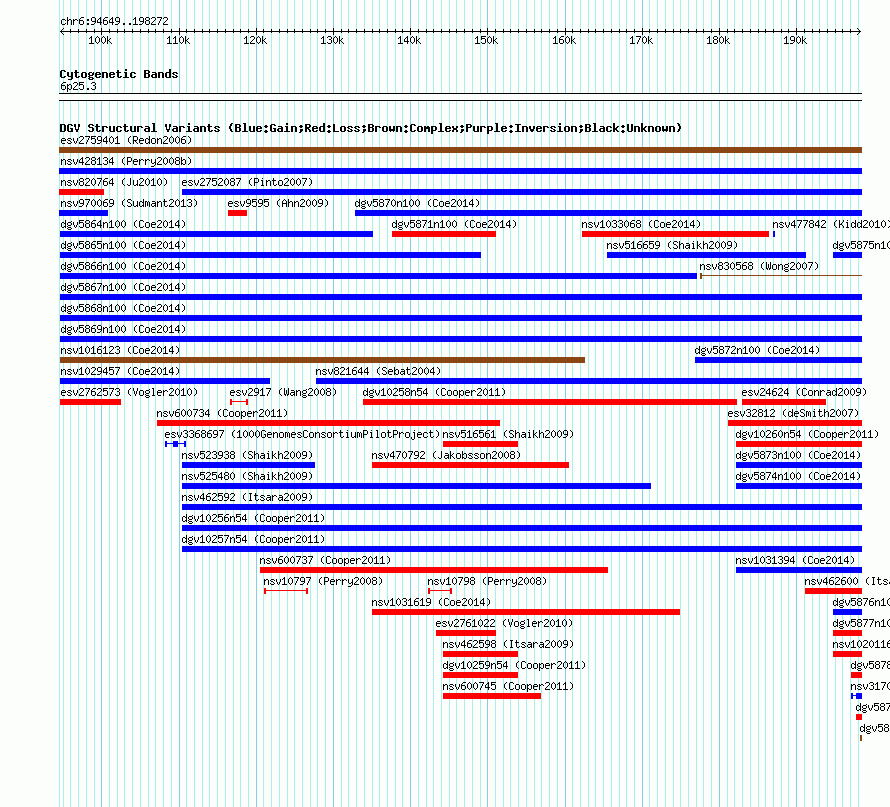The height and width of the screenshot is (807, 890).
Task: Click dgv10259n54 (Cooper2011) label
Action: 514,665
